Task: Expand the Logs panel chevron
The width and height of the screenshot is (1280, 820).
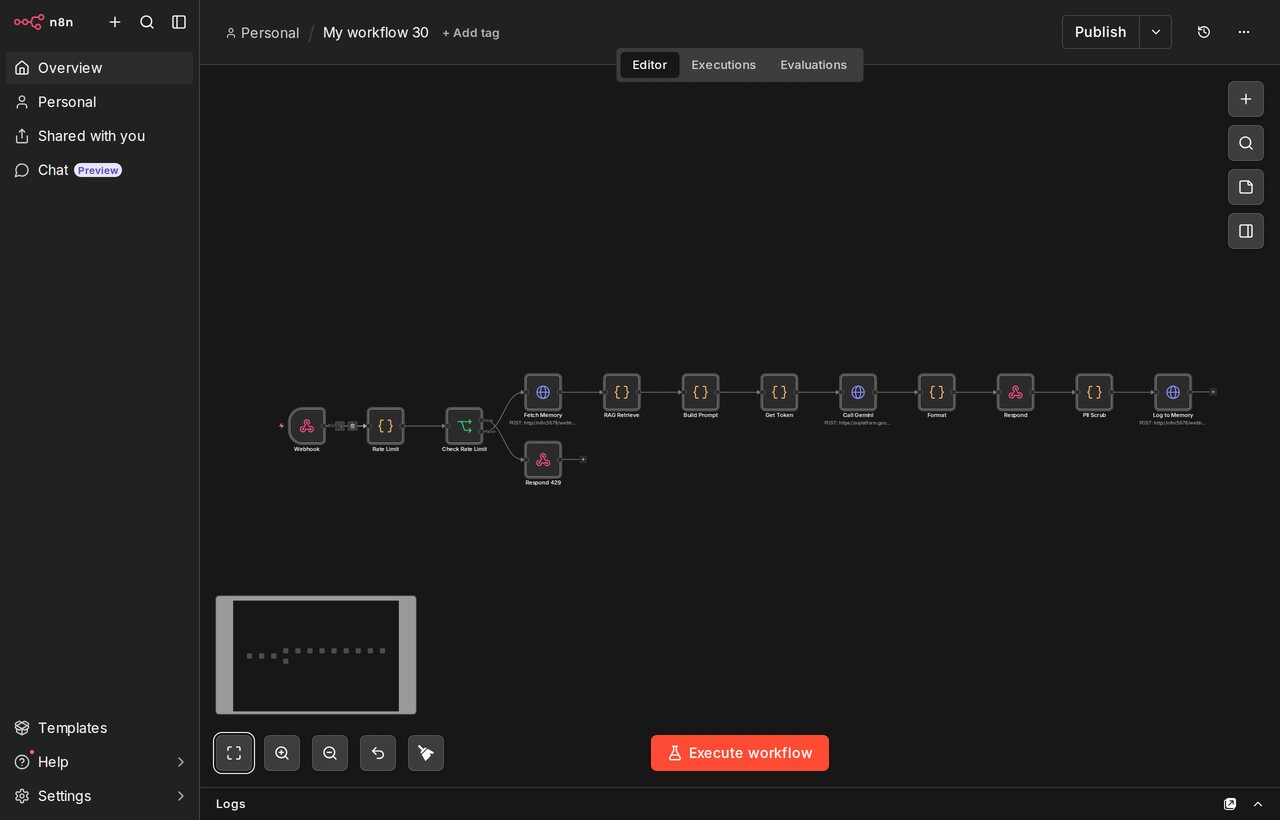Action: point(1258,804)
